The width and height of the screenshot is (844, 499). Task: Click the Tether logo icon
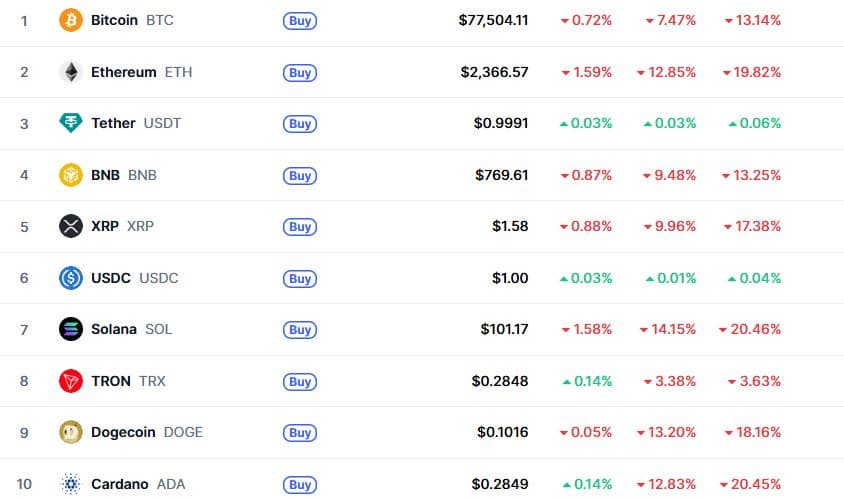(71, 123)
